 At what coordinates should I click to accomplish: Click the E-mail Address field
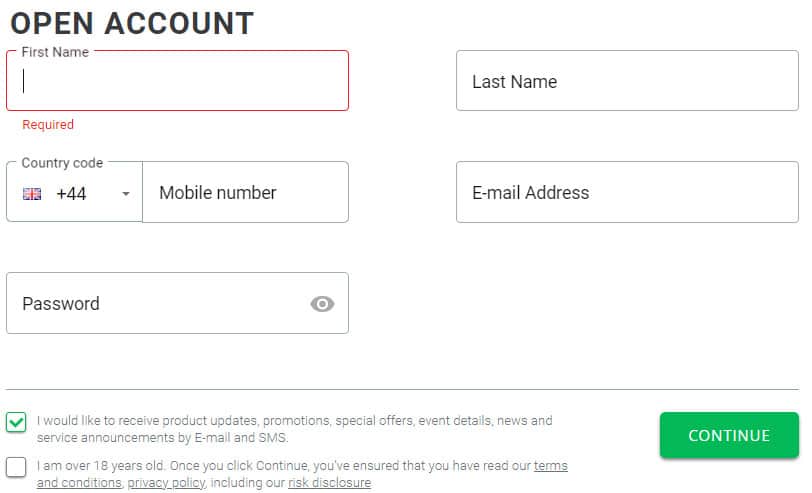627,192
